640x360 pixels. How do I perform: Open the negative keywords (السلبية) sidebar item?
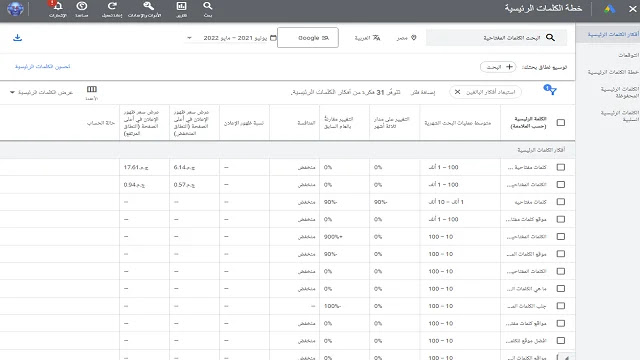pos(619,116)
